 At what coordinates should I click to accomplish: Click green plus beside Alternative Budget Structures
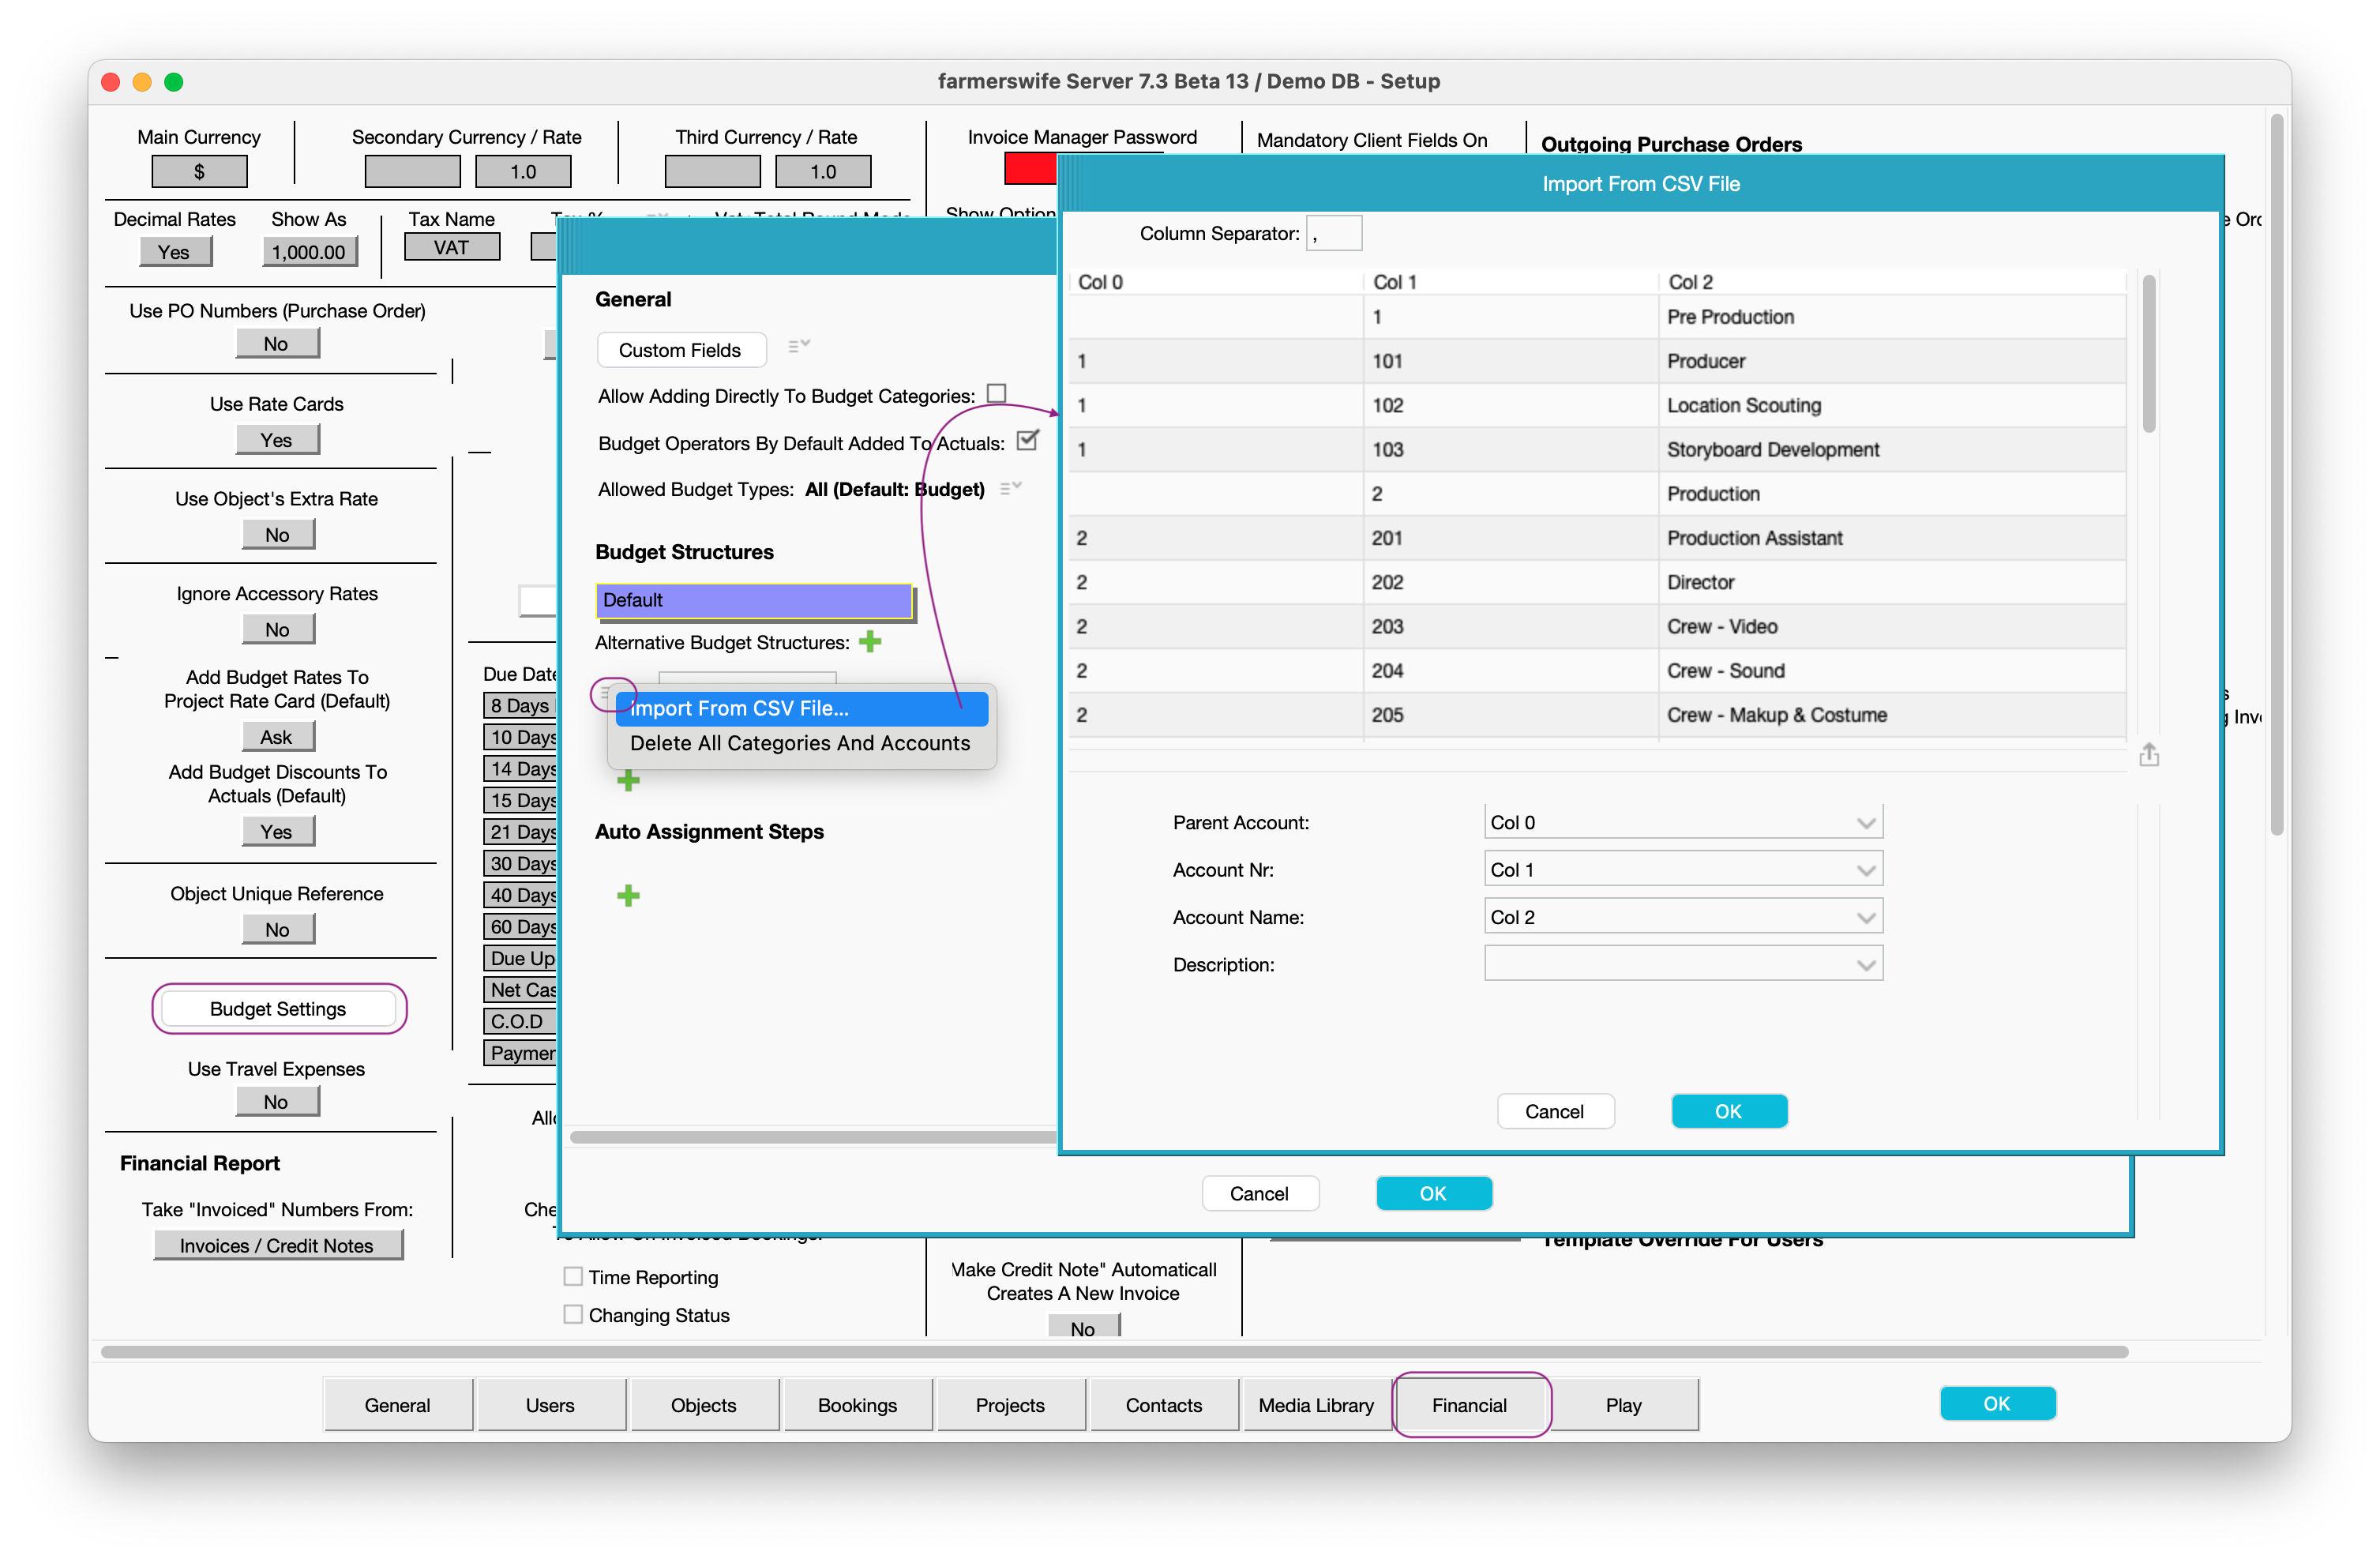pyautogui.click(x=870, y=641)
